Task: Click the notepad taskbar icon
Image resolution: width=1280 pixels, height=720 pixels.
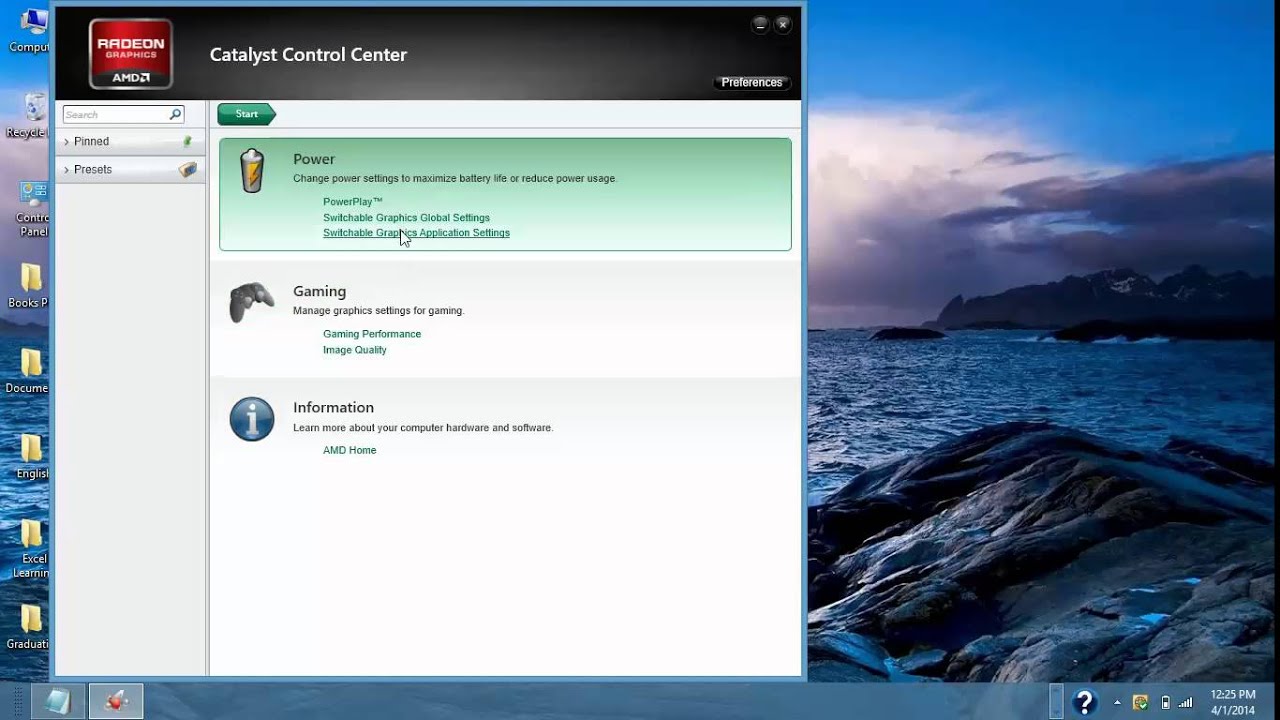Action: 57,701
